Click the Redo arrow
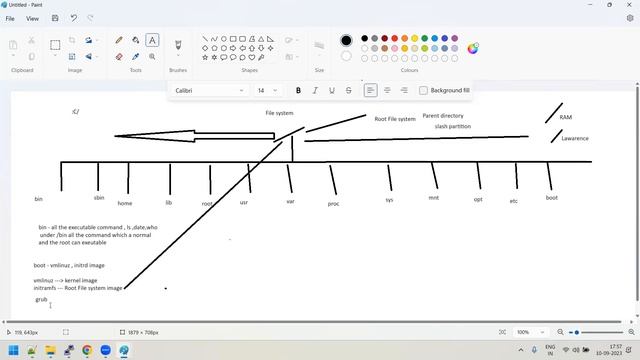 (90, 18)
